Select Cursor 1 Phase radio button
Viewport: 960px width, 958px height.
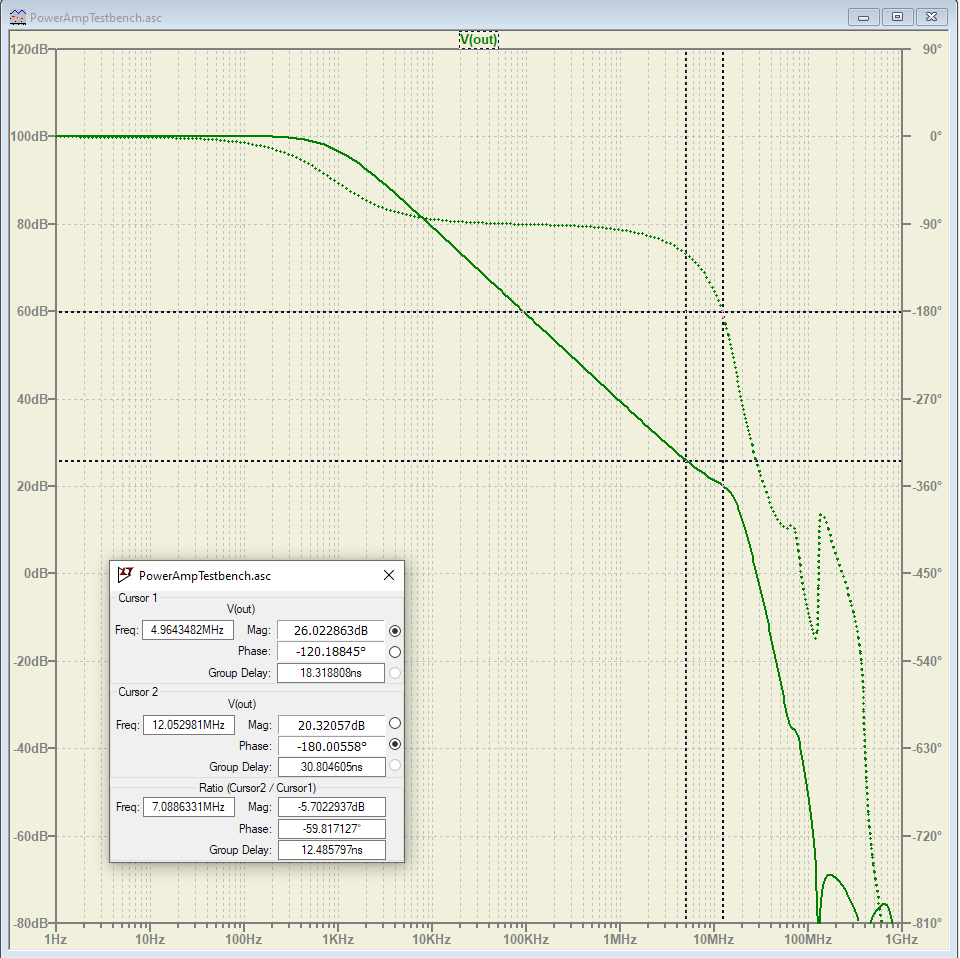pos(395,652)
